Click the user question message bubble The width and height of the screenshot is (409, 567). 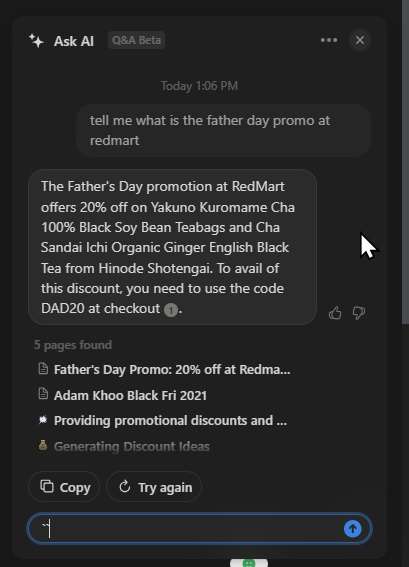223,131
